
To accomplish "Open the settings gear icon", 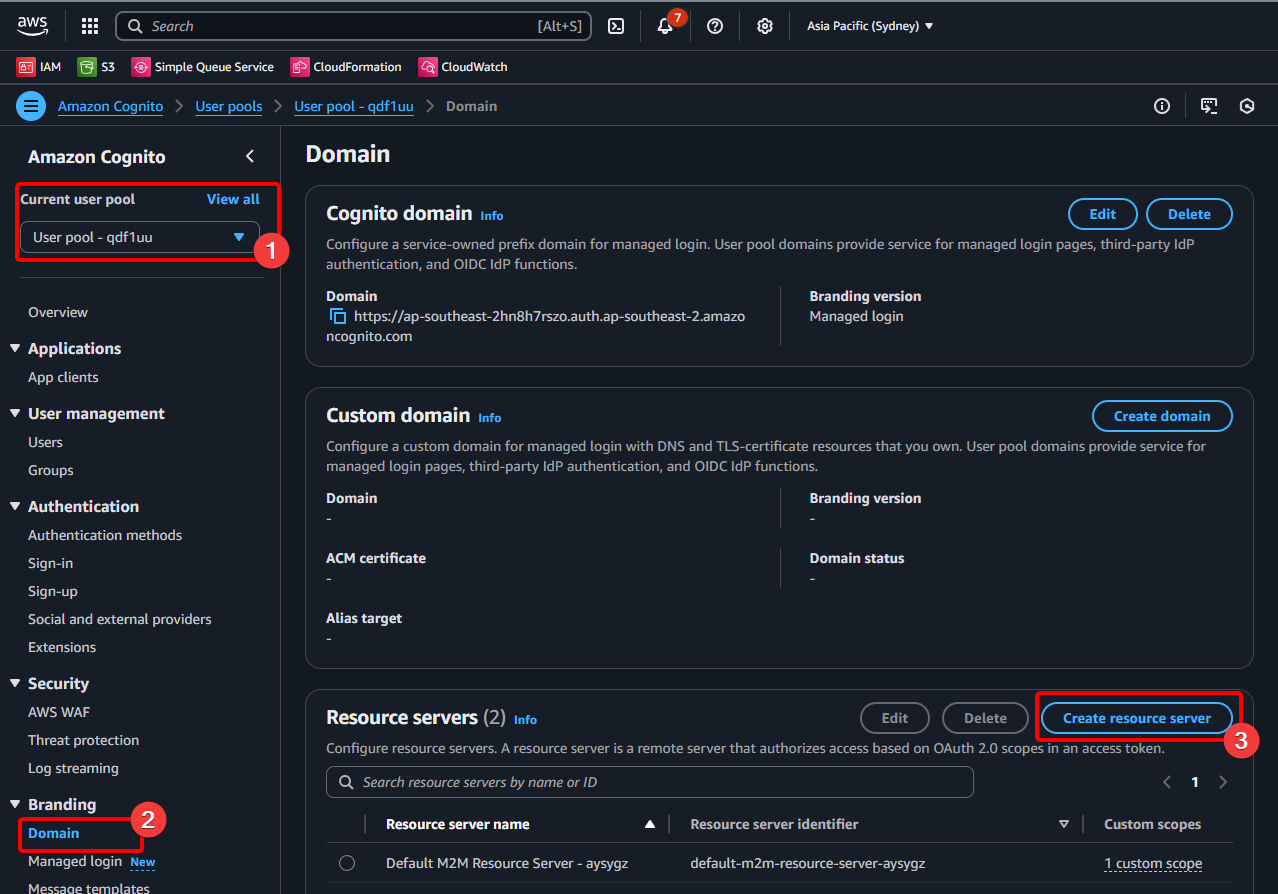I will click(765, 26).
